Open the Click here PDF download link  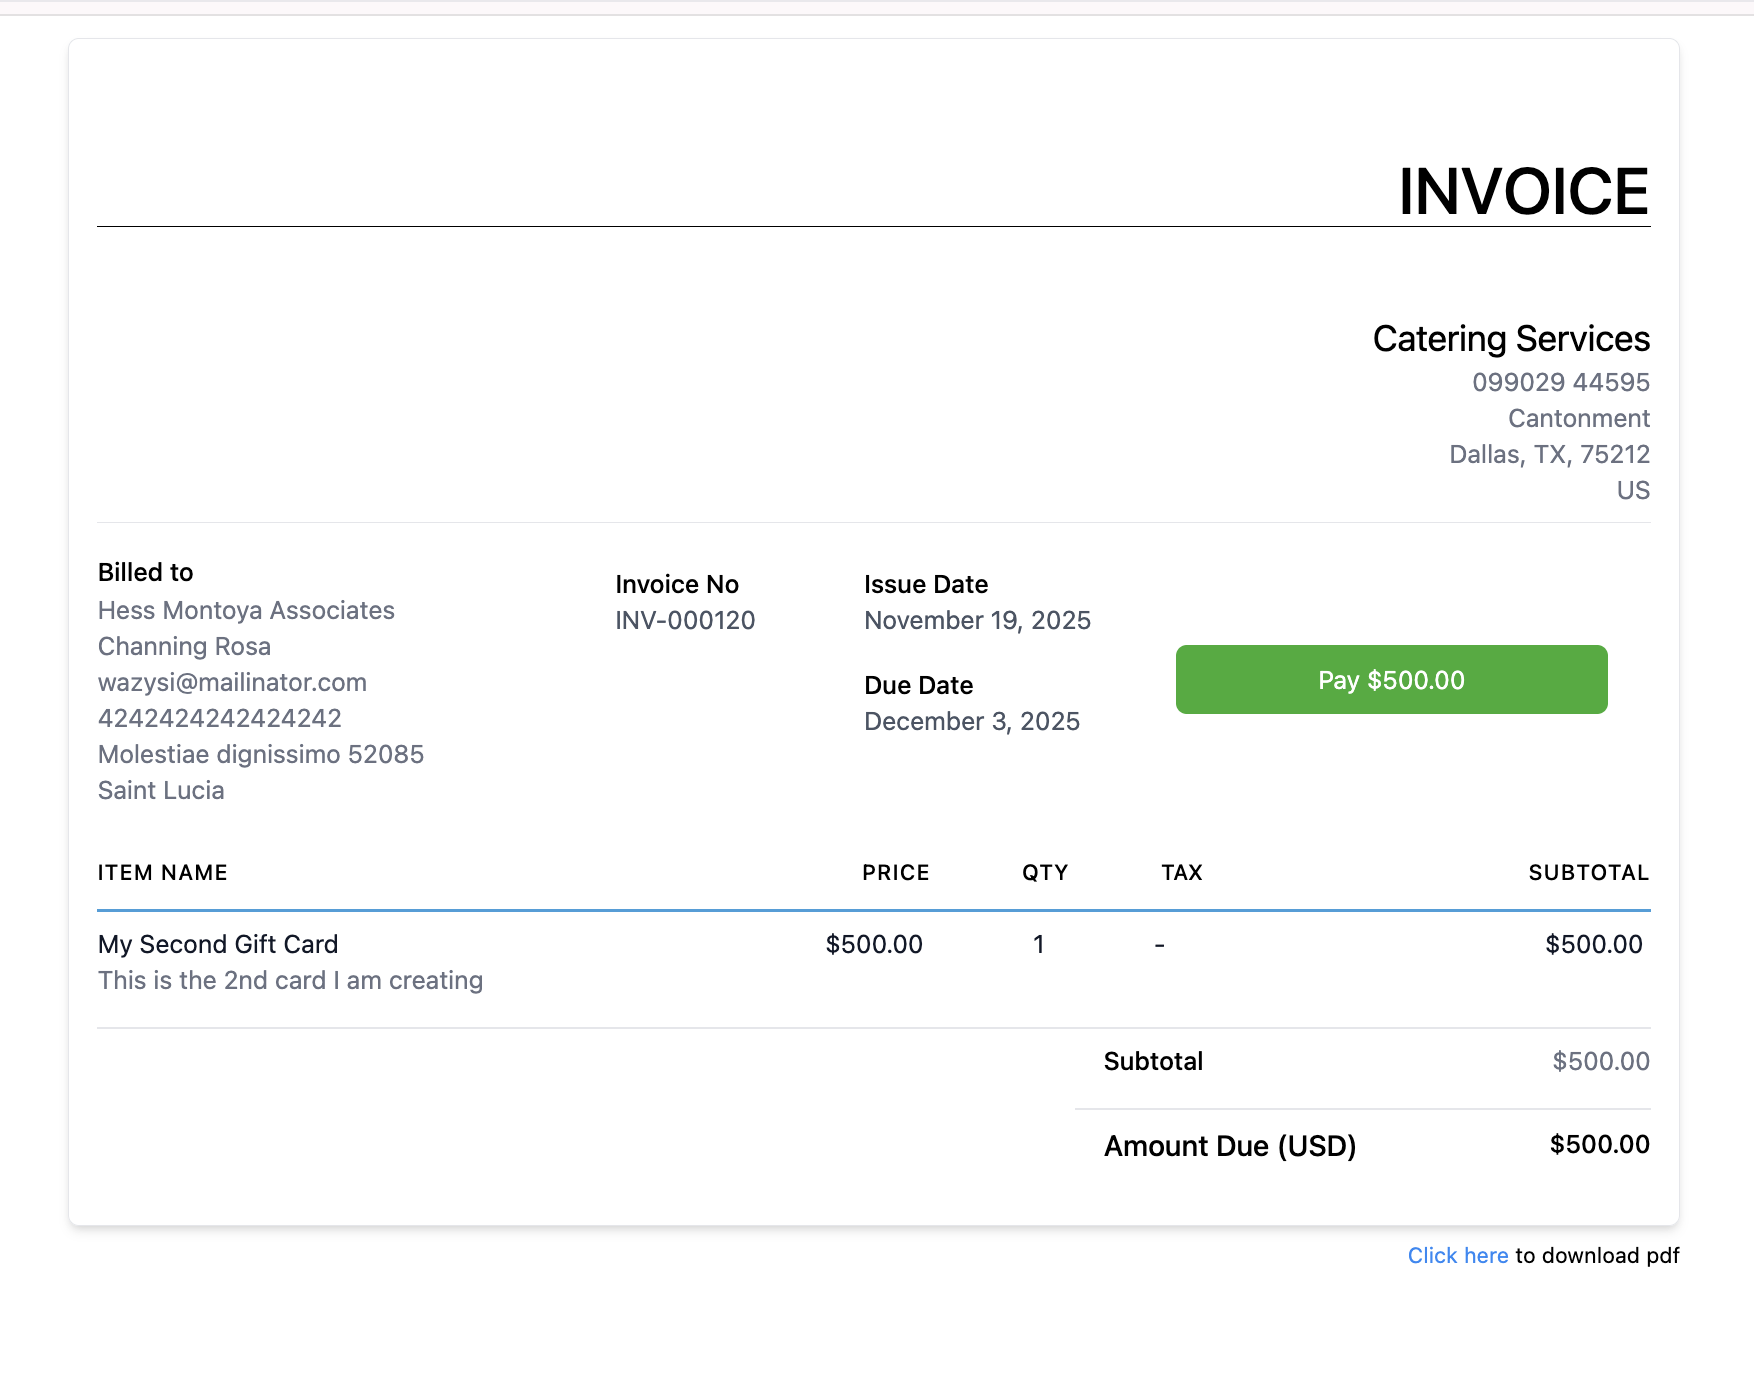(1457, 1256)
